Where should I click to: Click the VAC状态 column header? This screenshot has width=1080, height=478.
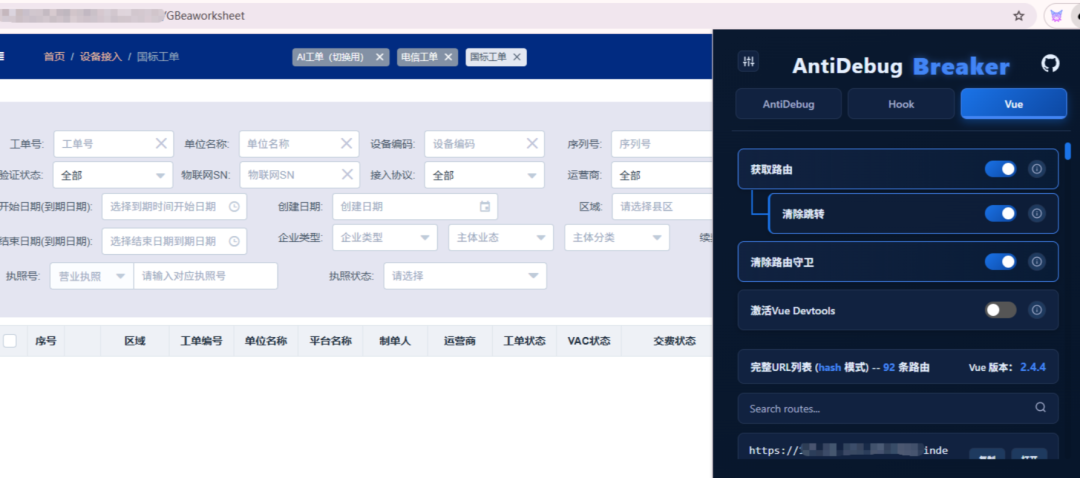(x=589, y=341)
